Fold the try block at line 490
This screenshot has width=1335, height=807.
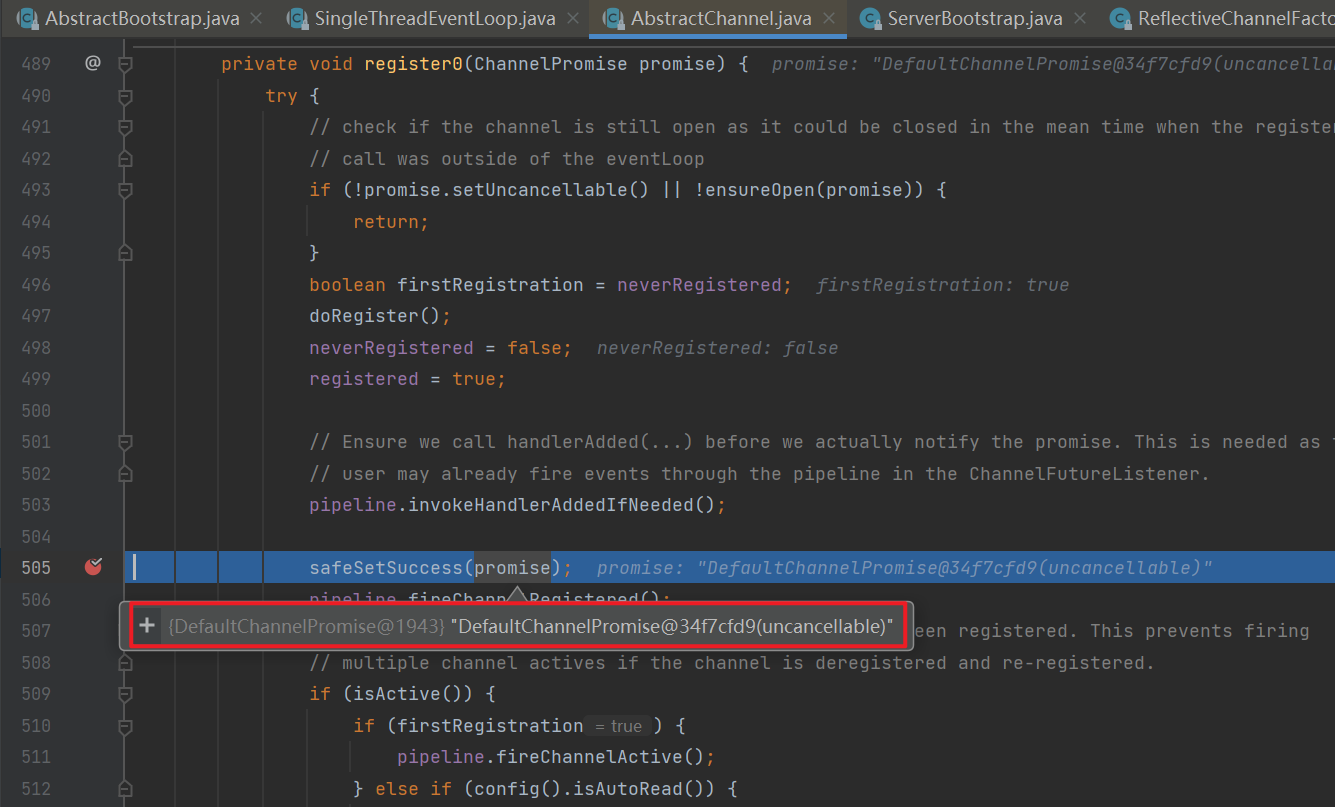tap(125, 96)
